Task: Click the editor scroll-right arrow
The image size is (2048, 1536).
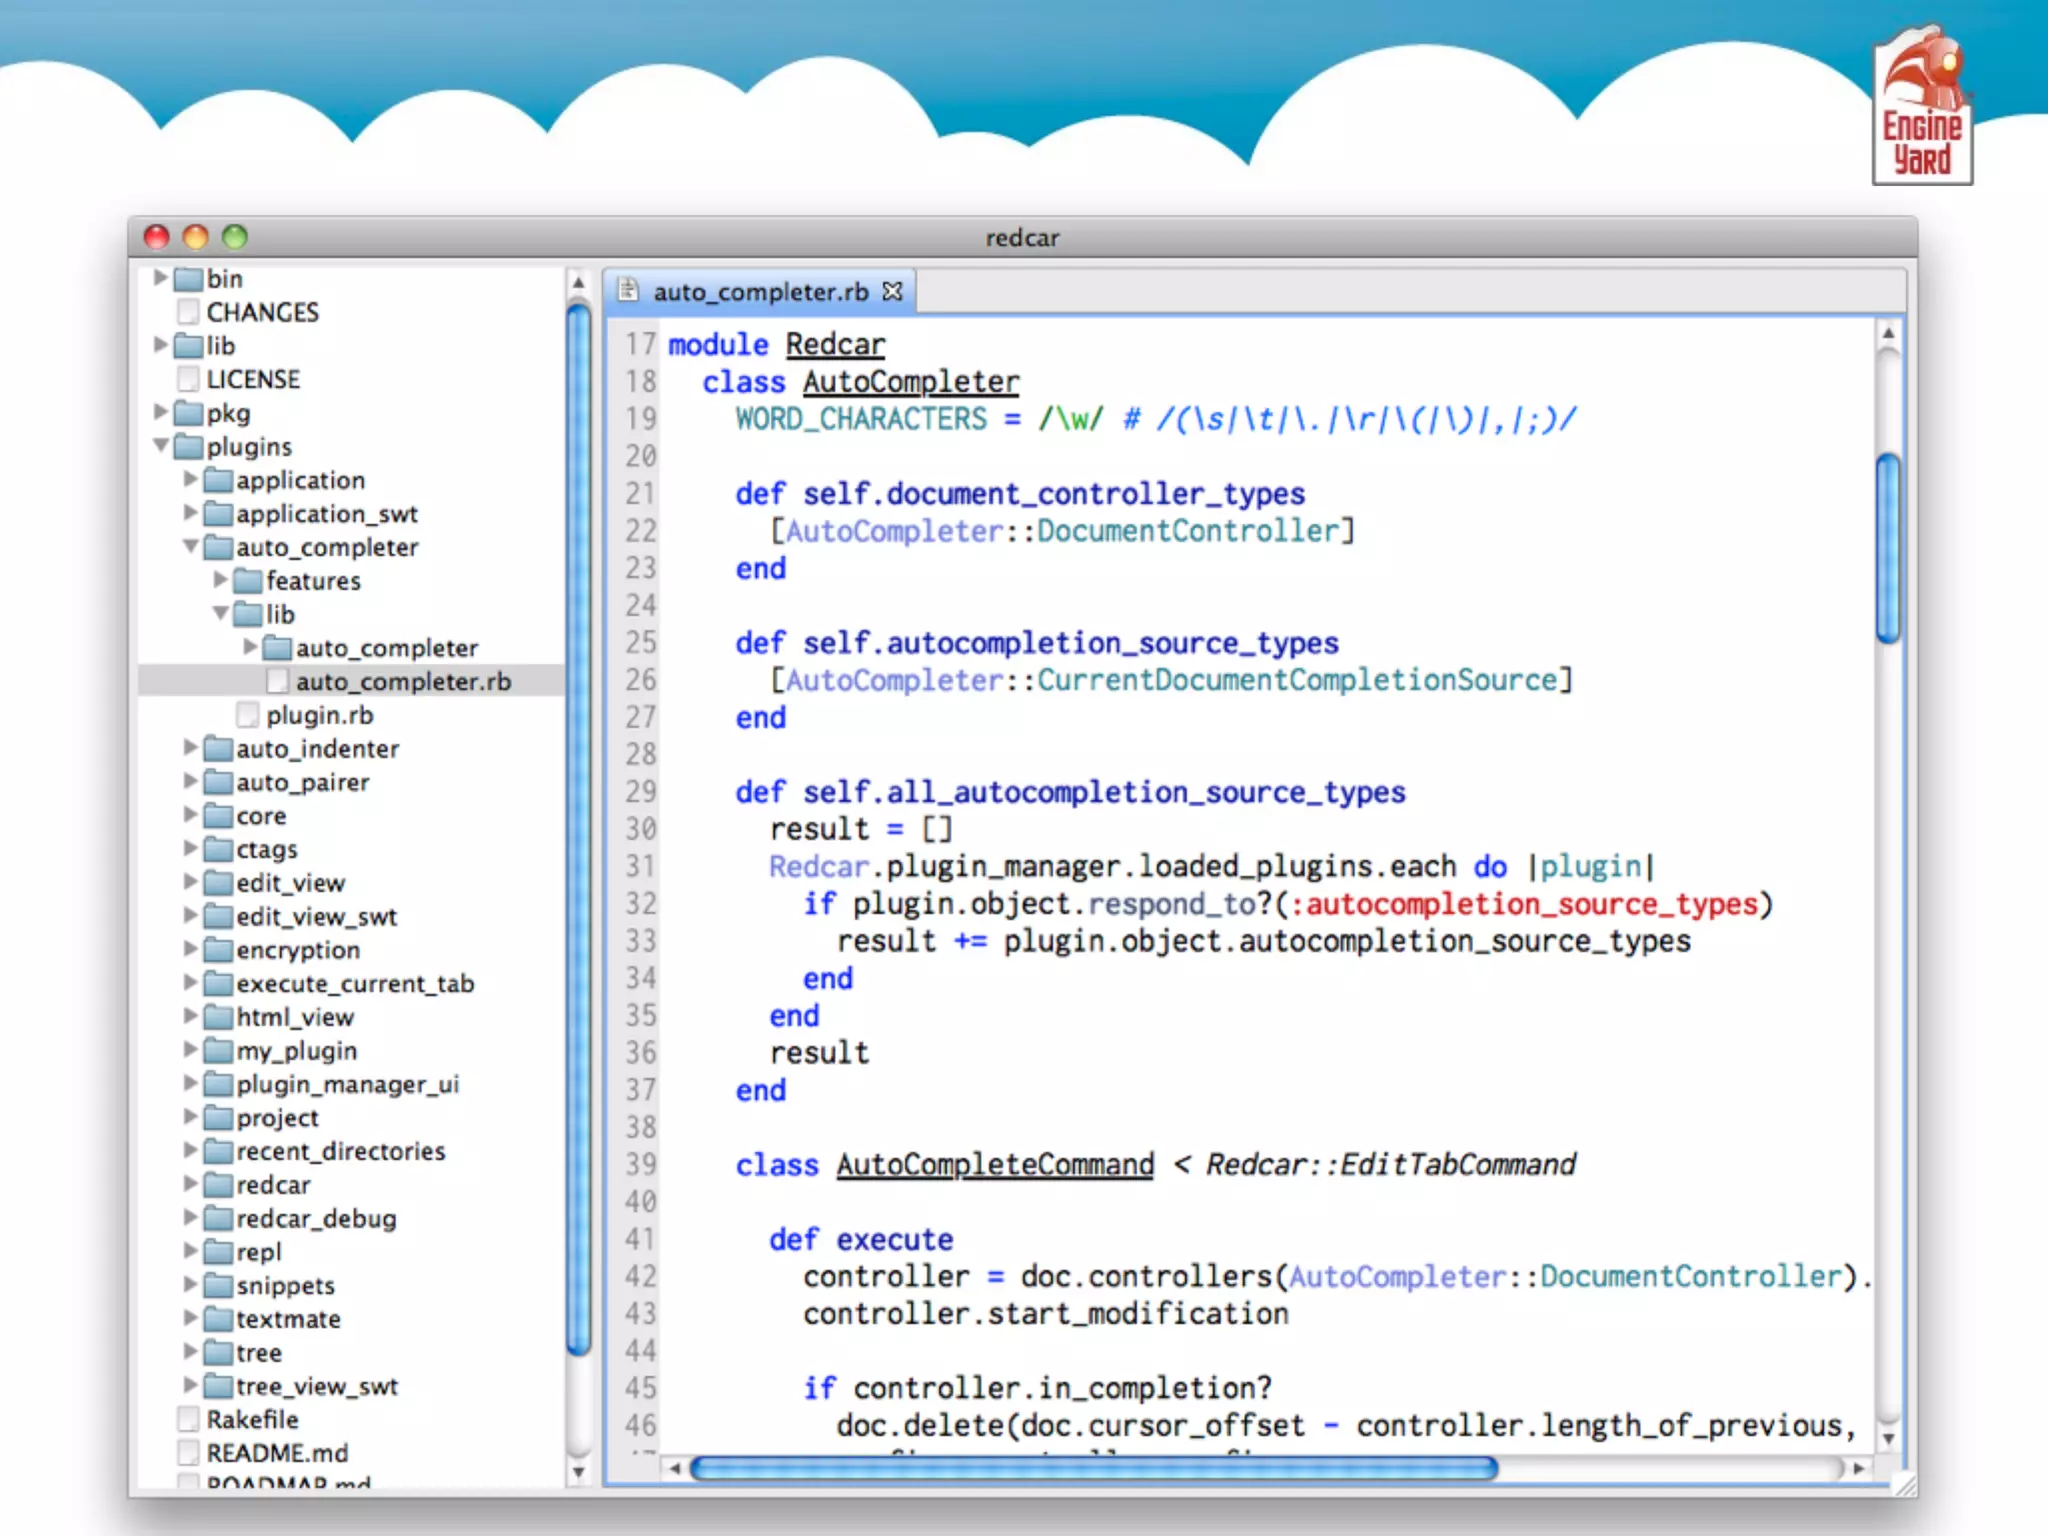Action: pyautogui.click(x=1858, y=1468)
